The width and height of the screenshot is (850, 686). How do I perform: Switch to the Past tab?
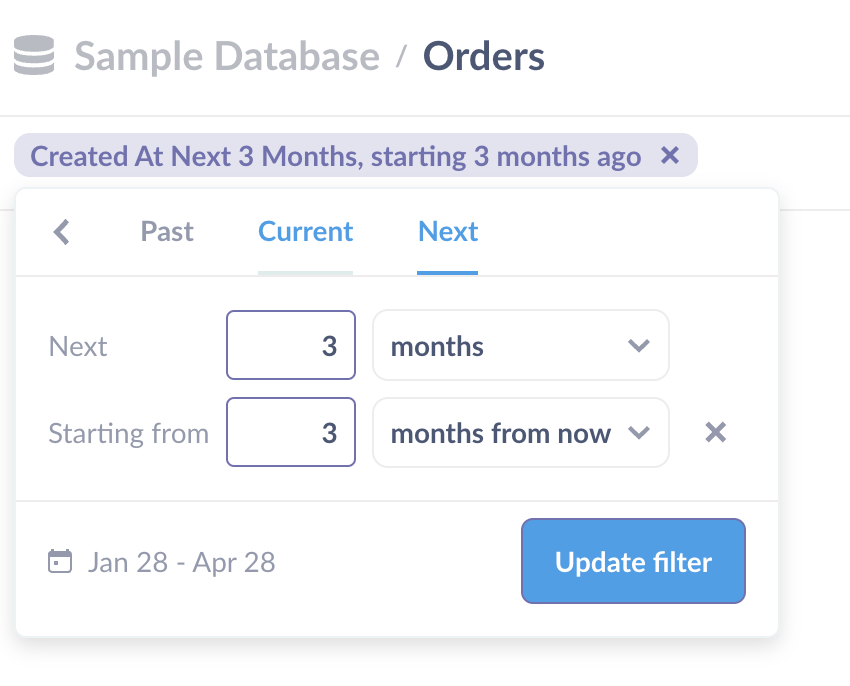click(166, 231)
